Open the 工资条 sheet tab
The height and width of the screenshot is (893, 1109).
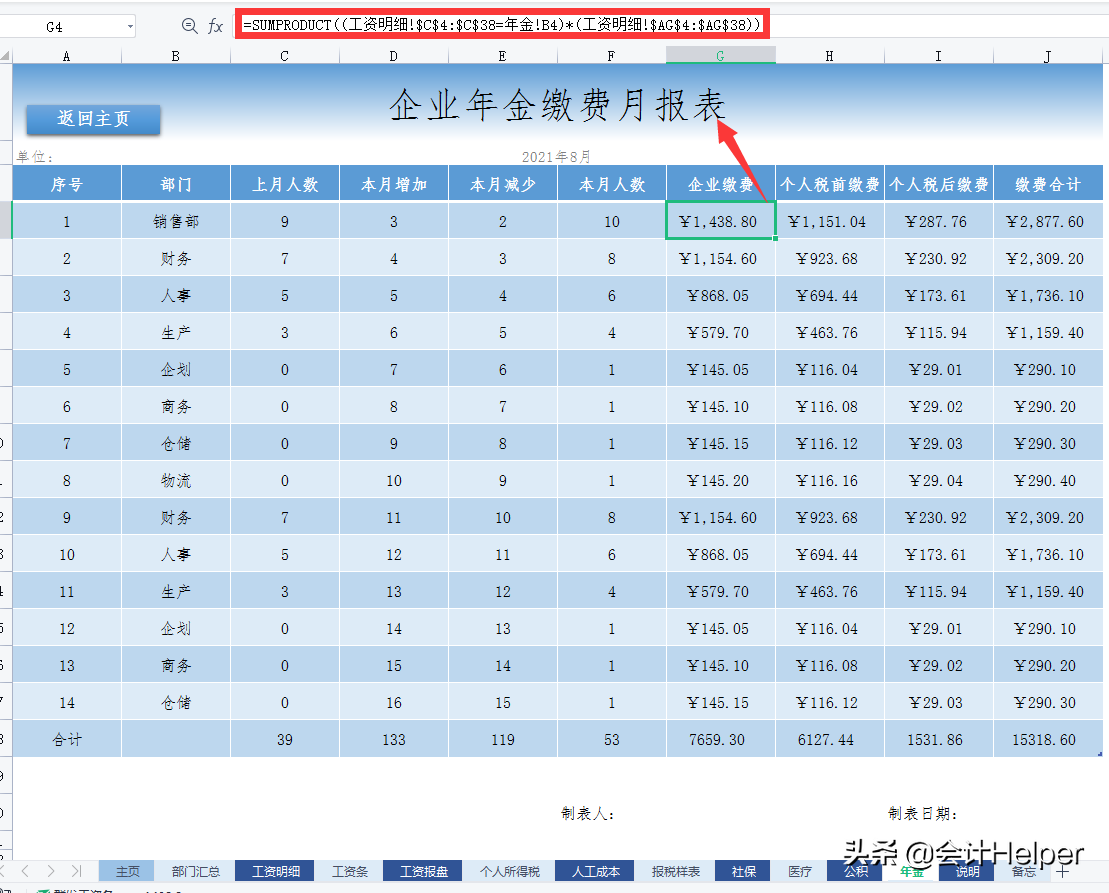coord(348,870)
